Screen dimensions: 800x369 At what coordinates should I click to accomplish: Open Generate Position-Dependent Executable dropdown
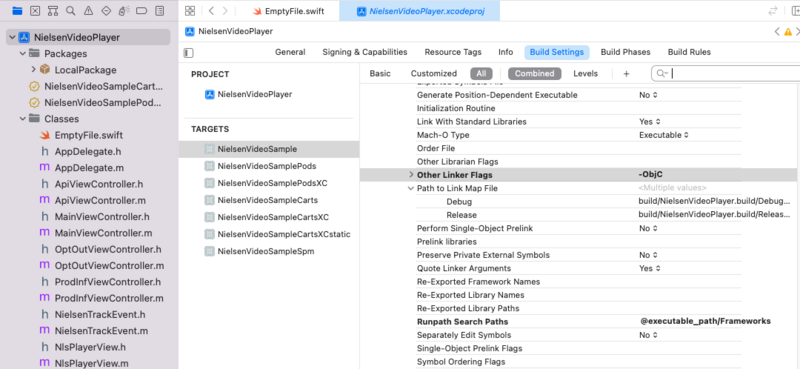[x=648, y=95]
